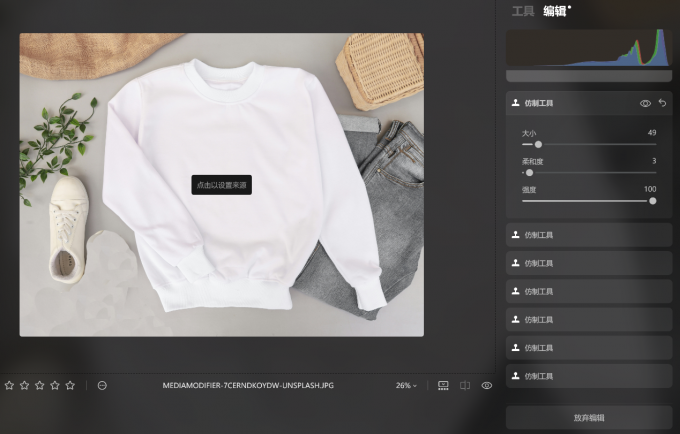Set rating with the third star
Viewport: 680px width, 434px height.
[x=40, y=385]
